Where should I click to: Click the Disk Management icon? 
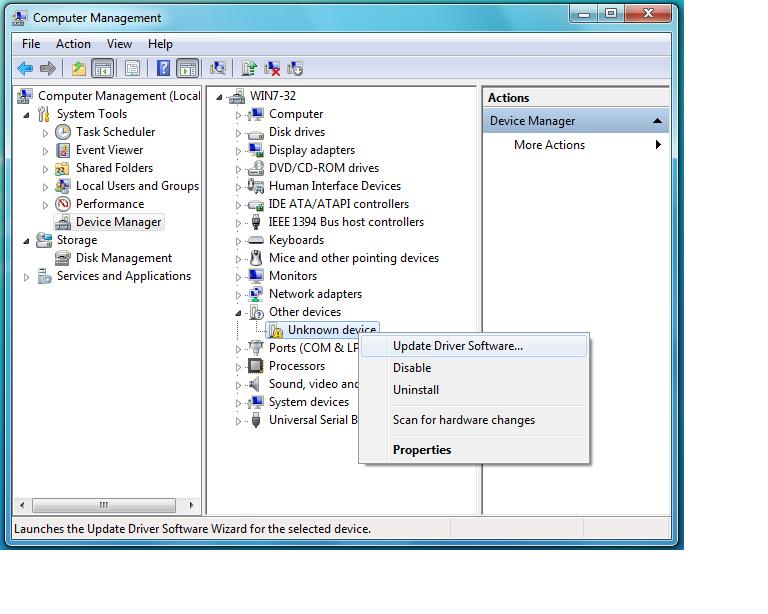(x=63, y=258)
